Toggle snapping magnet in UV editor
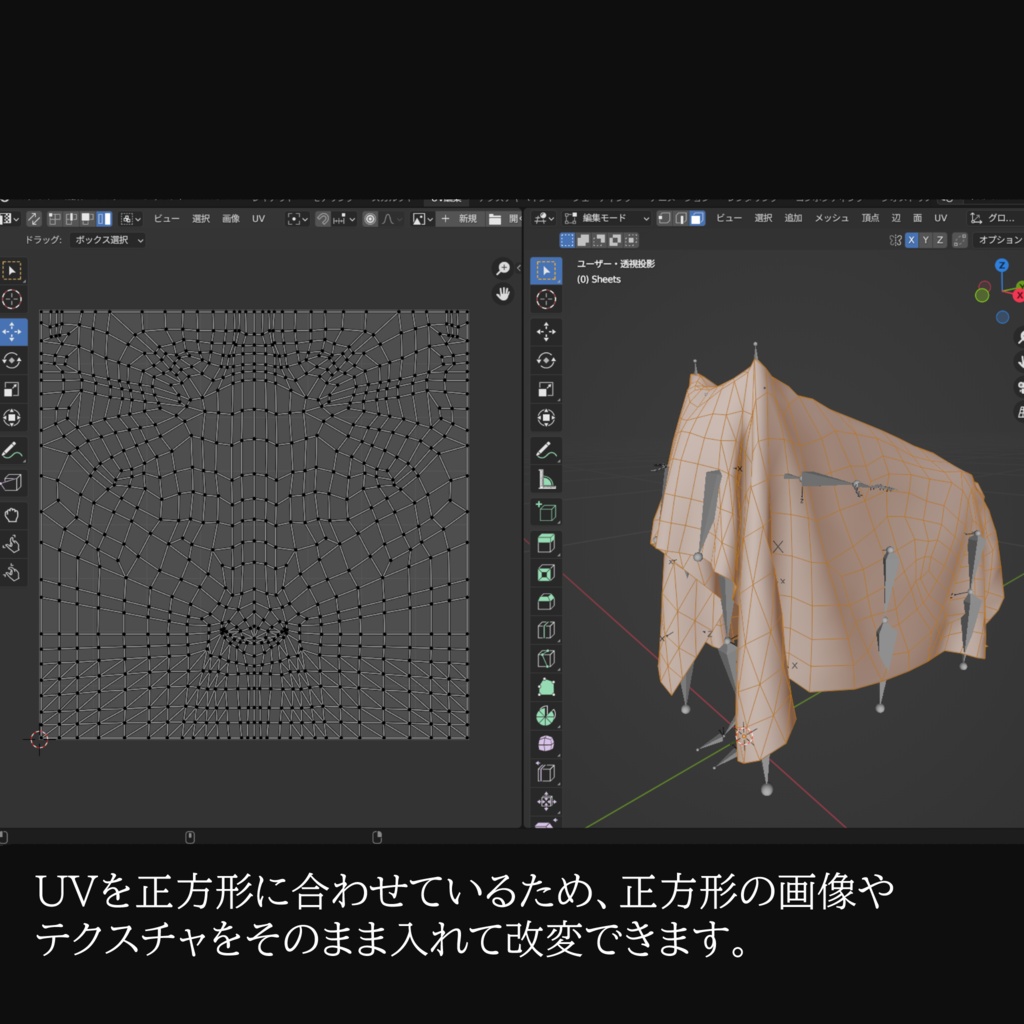Image resolution: width=1024 pixels, height=1024 pixels. 323,219
